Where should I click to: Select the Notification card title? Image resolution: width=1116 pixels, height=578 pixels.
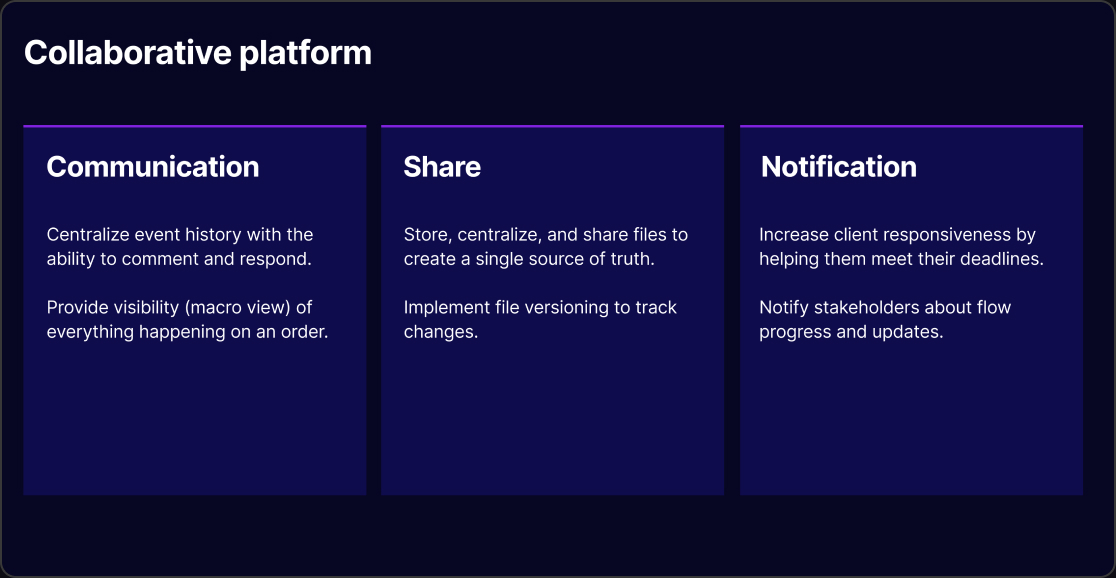(x=838, y=167)
